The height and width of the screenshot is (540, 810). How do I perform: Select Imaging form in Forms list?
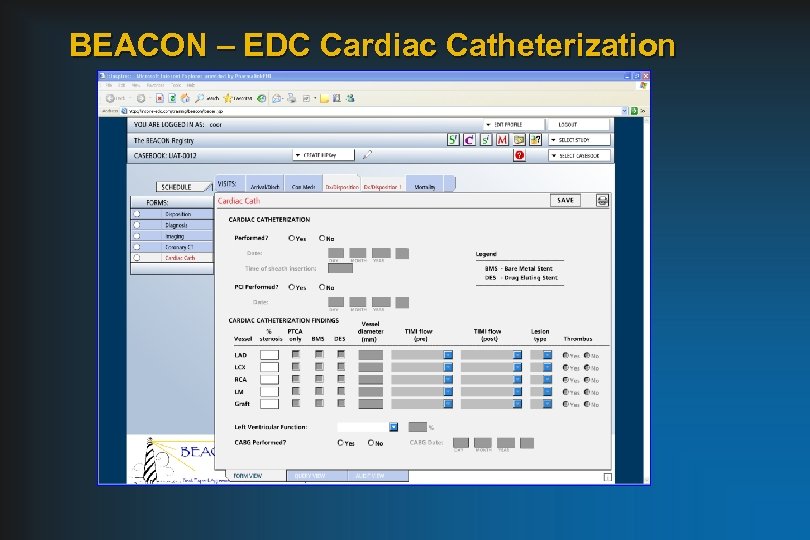(172, 236)
